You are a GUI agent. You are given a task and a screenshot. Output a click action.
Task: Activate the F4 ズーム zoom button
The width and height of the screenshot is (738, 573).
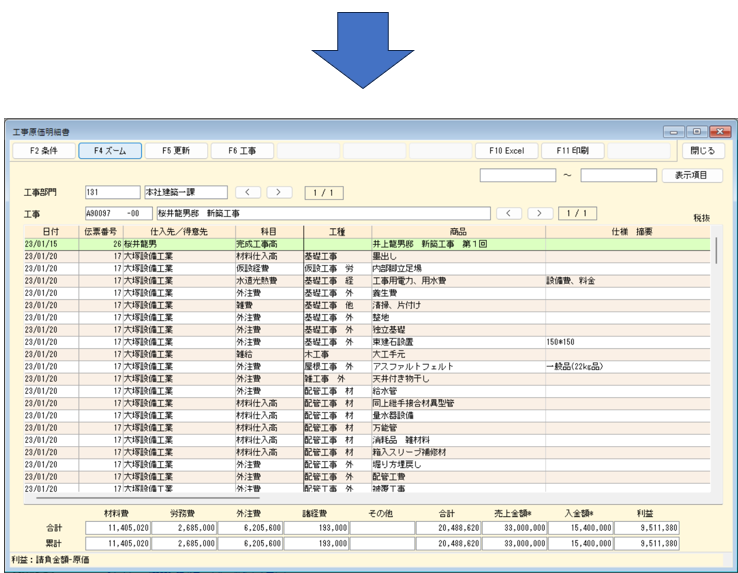pos(110,151)
